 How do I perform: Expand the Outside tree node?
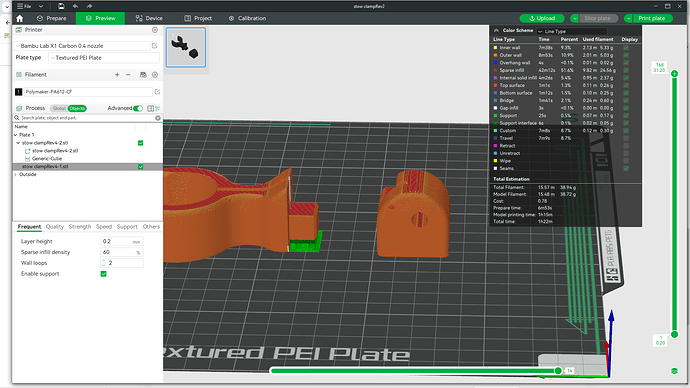16,175
